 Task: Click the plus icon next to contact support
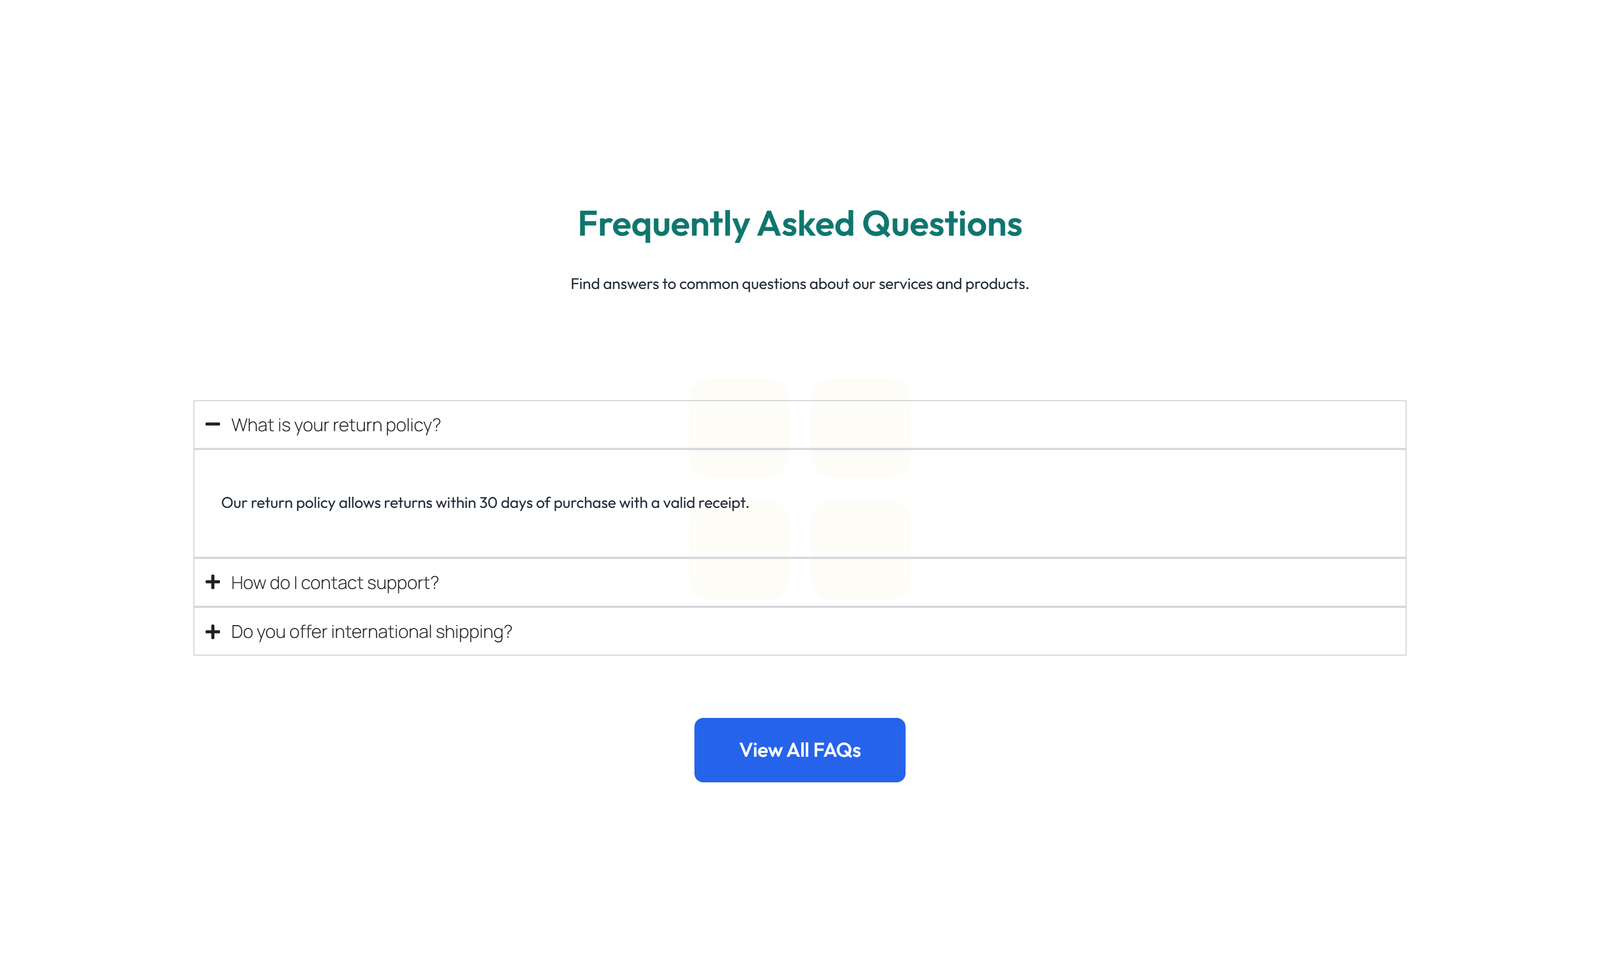point(212,582)
